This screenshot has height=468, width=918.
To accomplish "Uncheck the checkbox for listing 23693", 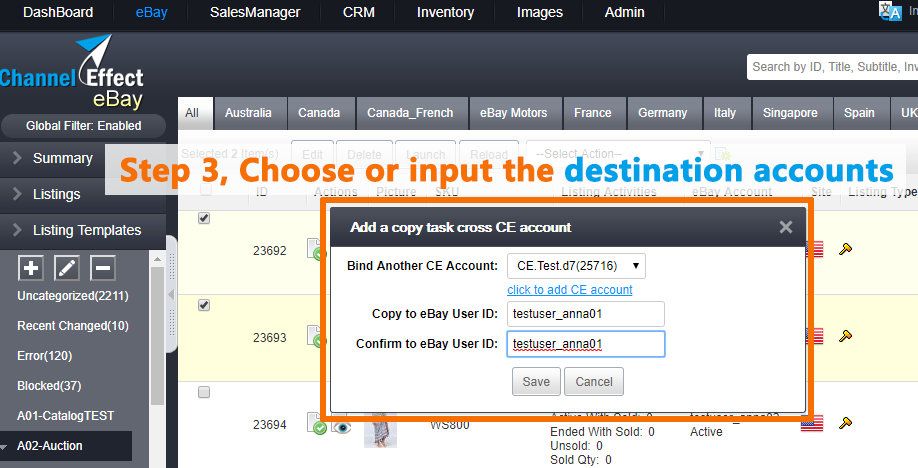I will [x=205, y=305].
